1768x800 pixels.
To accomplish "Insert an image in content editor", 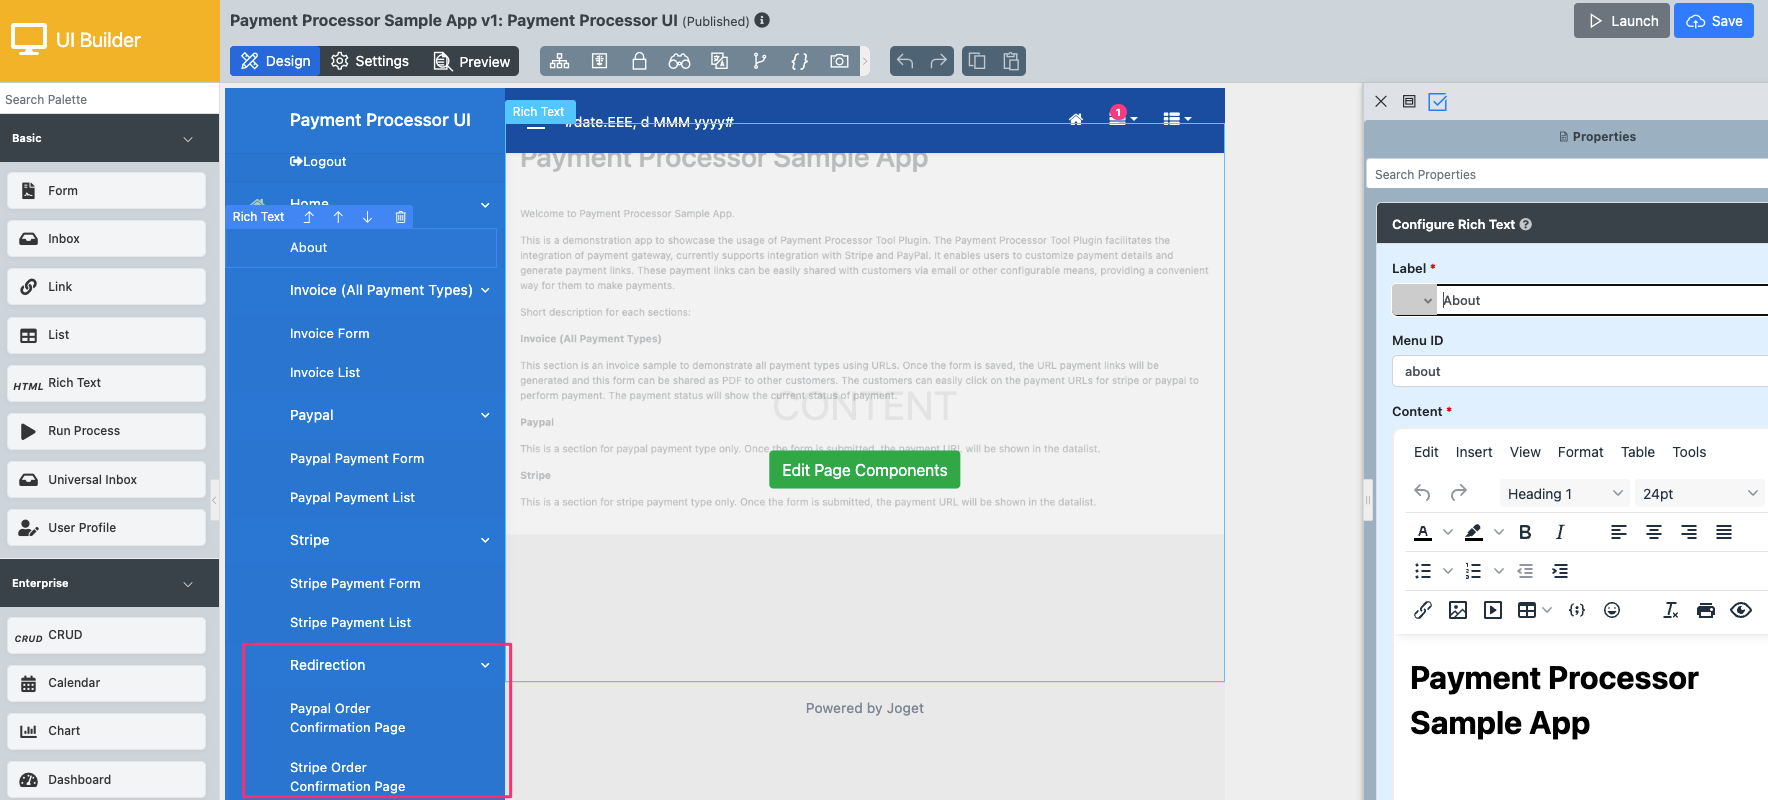I will [1458, 610].
